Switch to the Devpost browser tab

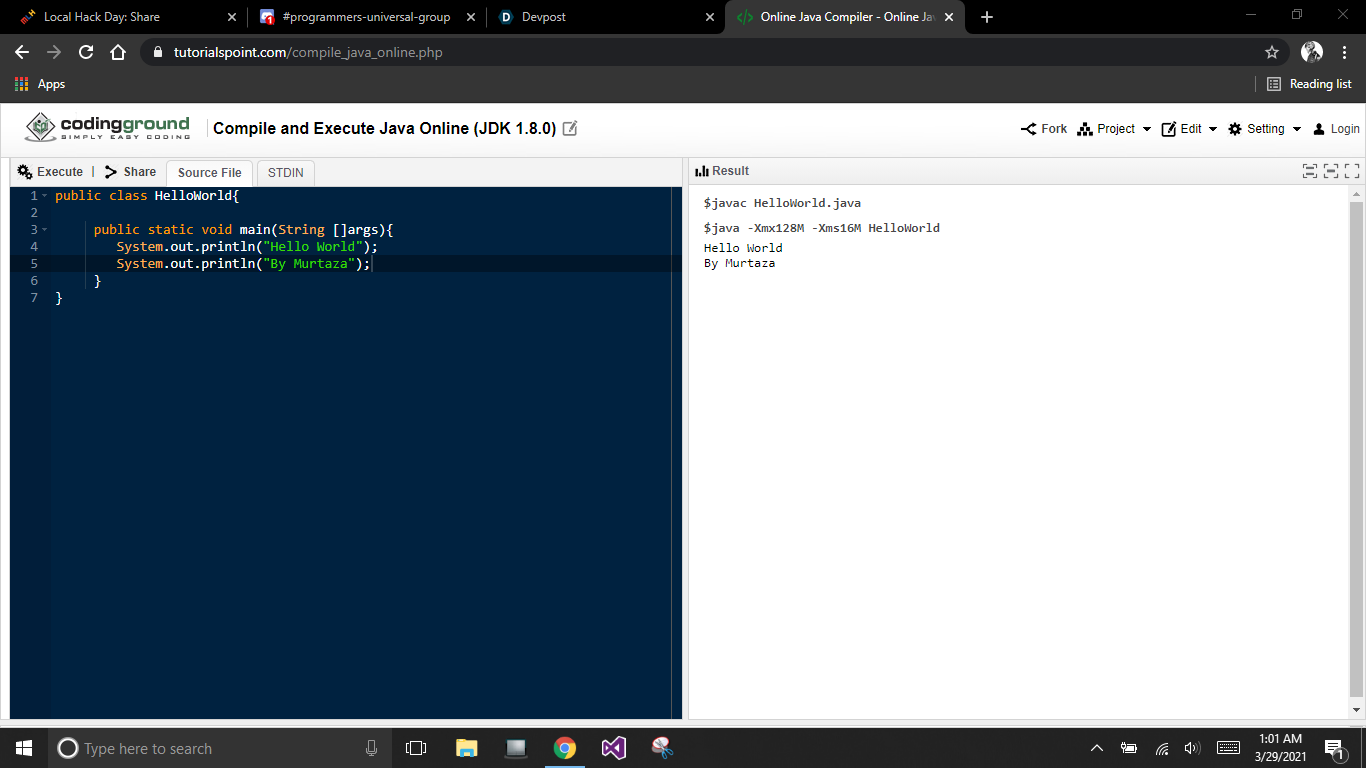pos(600,17)
